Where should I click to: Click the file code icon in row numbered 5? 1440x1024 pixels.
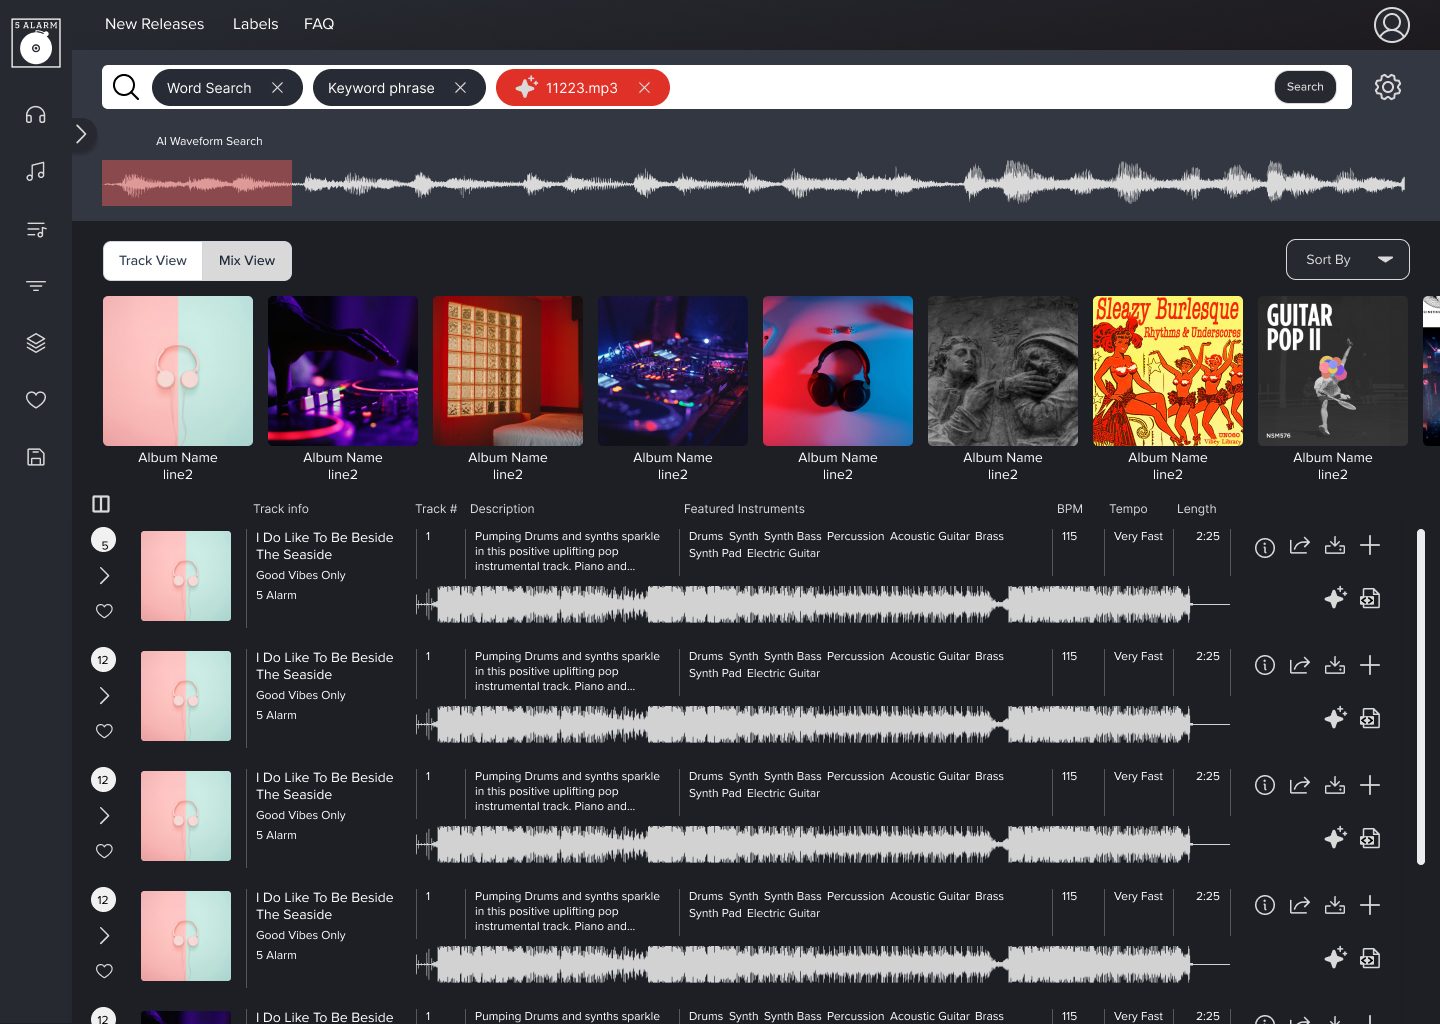(1370, 598)
